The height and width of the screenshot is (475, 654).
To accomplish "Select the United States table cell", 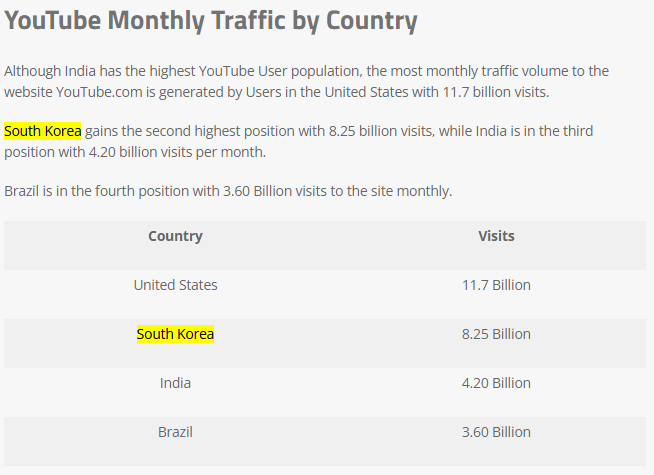I will pyautogui.click(x=175, y=285).
